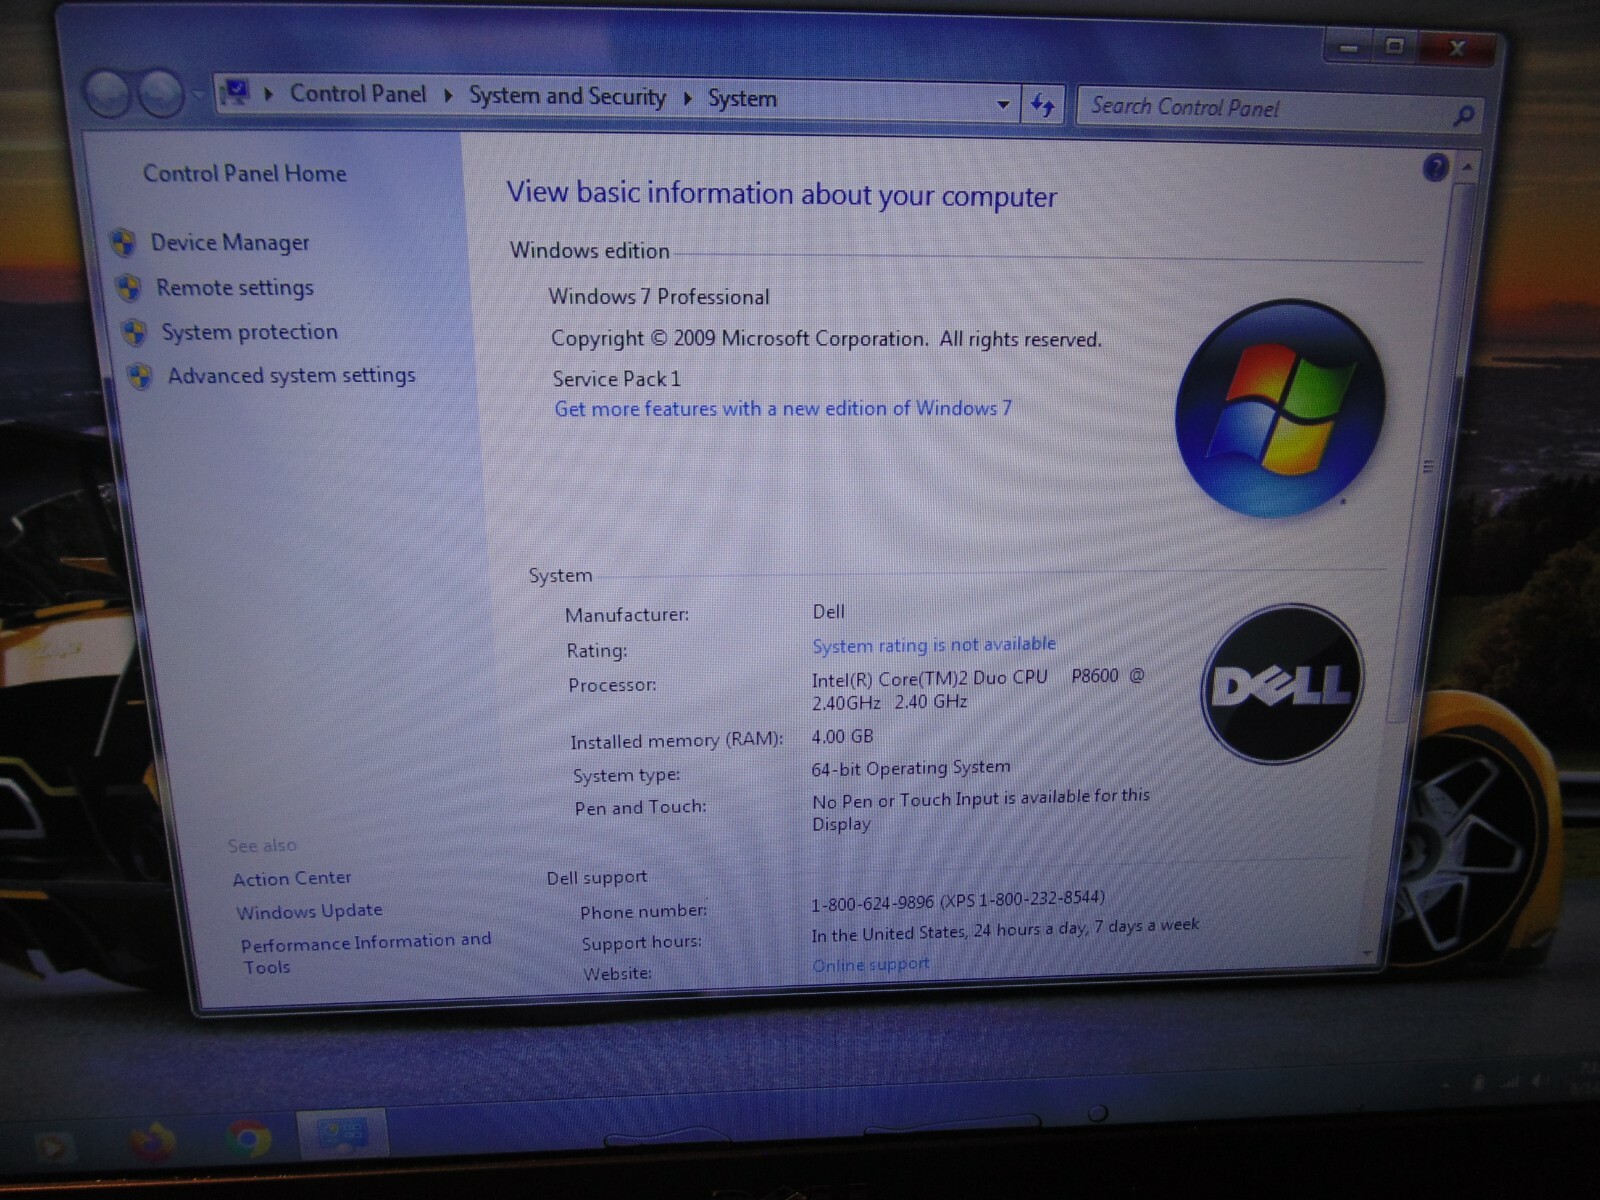
Task: Open Remote settings link
Action: tap(235, 288)
